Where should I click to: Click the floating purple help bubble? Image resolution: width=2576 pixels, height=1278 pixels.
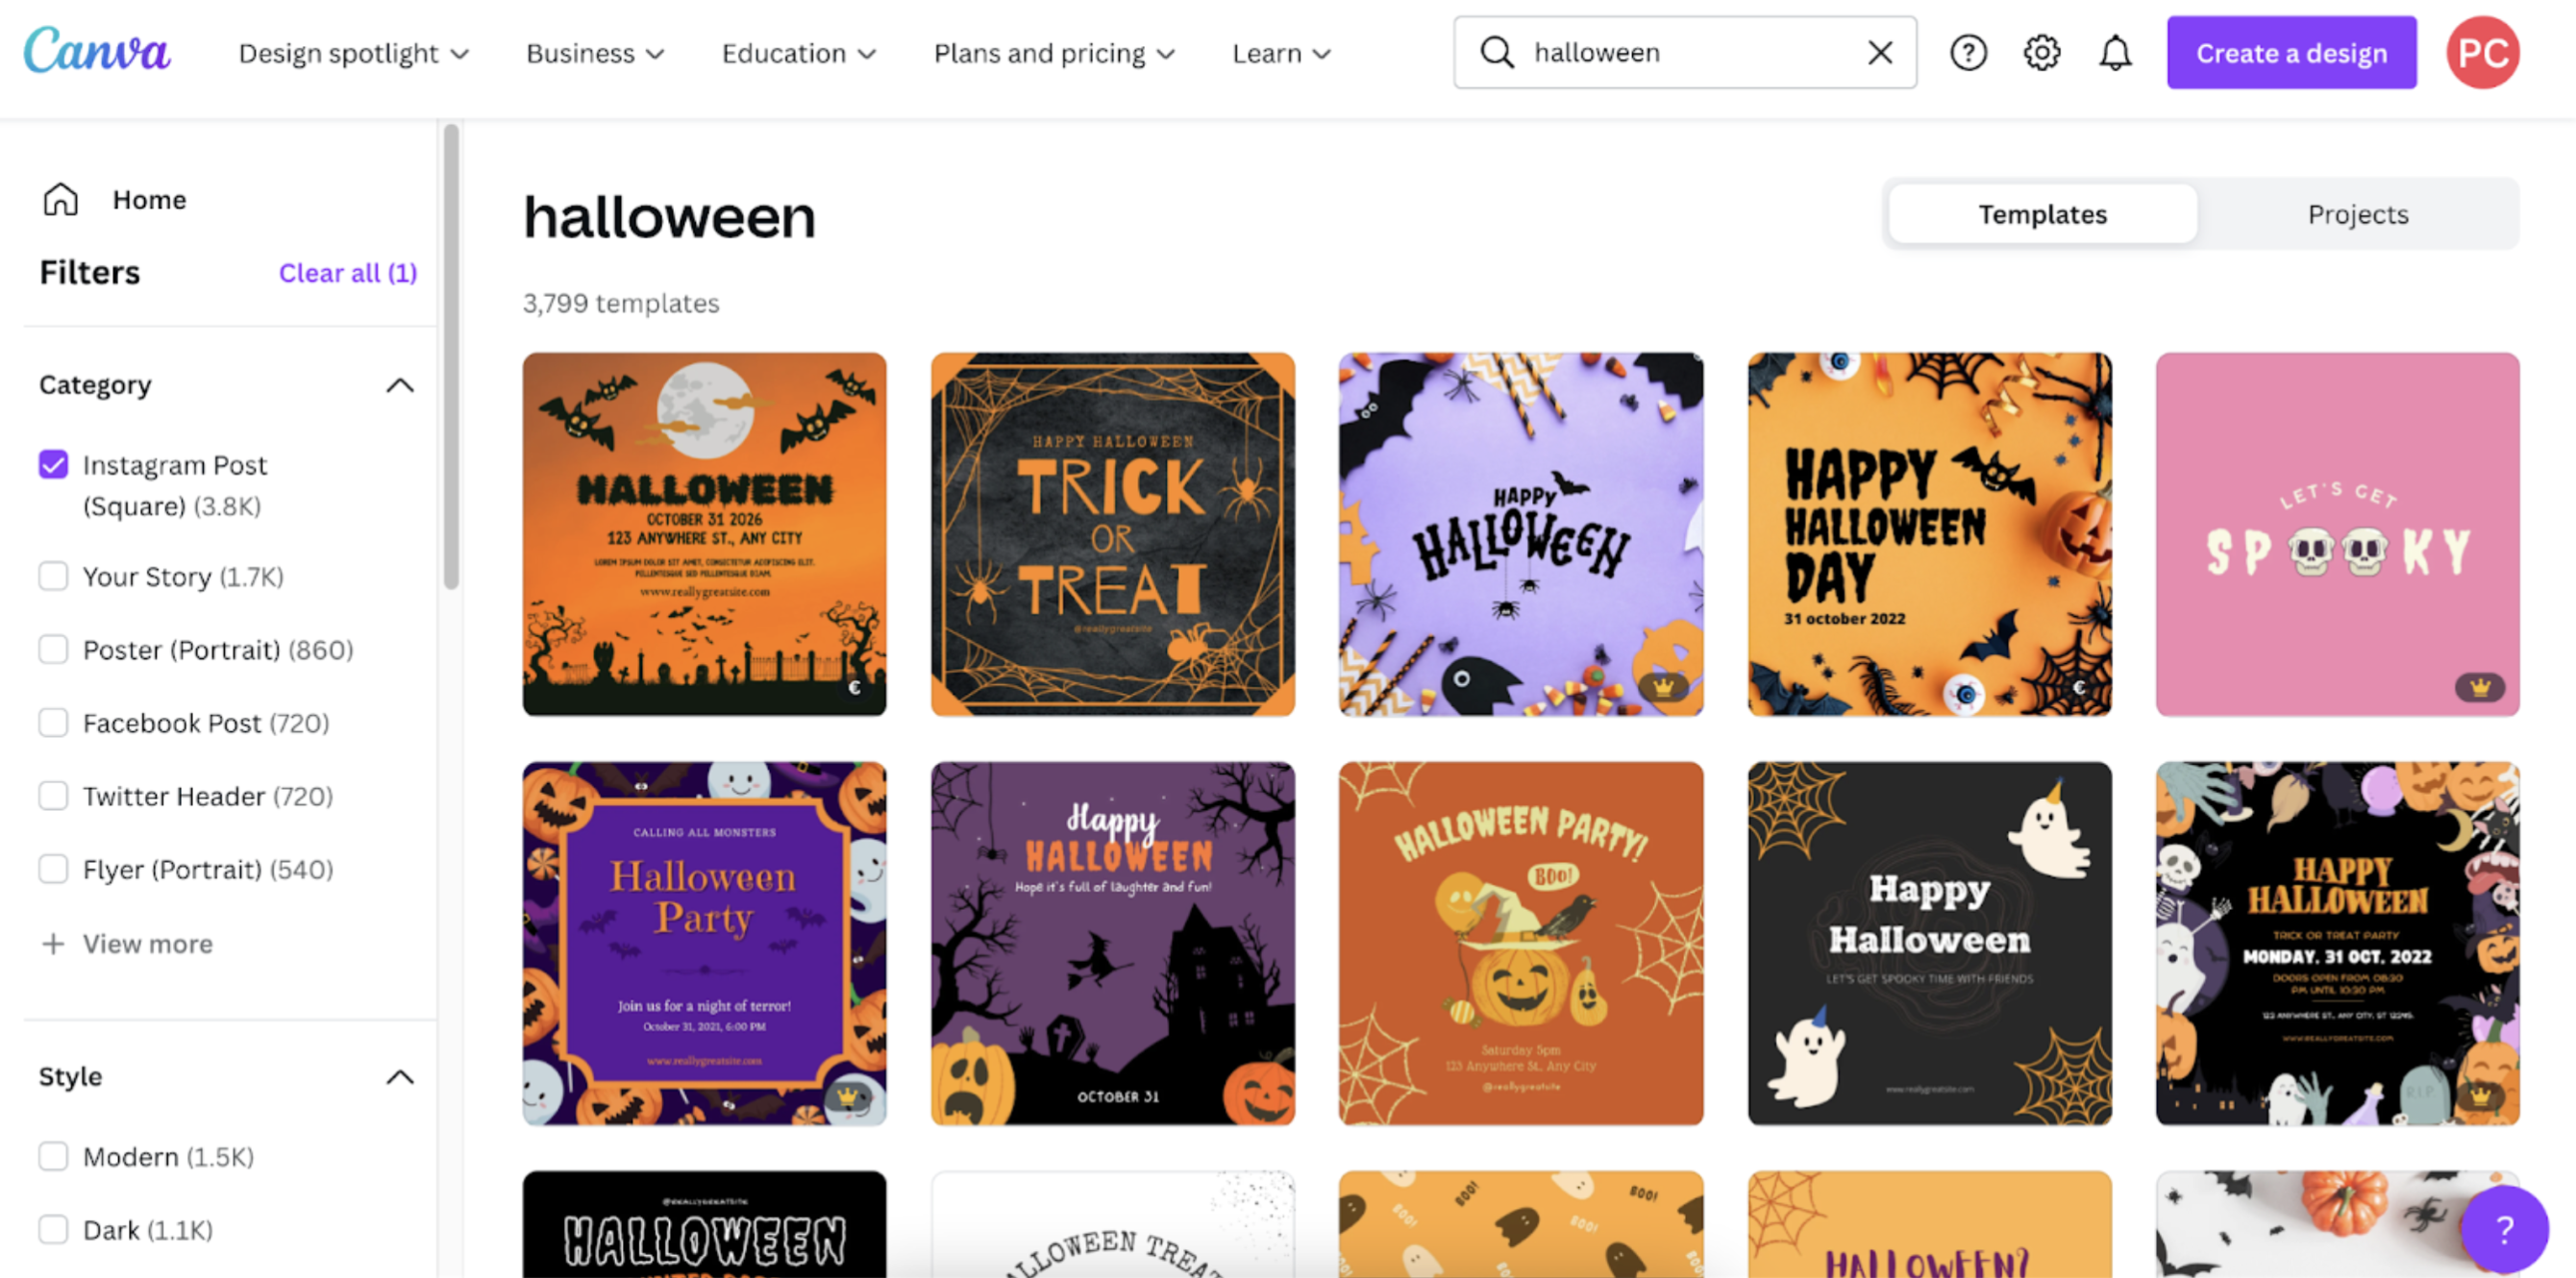click(x=2504, y=1229)
